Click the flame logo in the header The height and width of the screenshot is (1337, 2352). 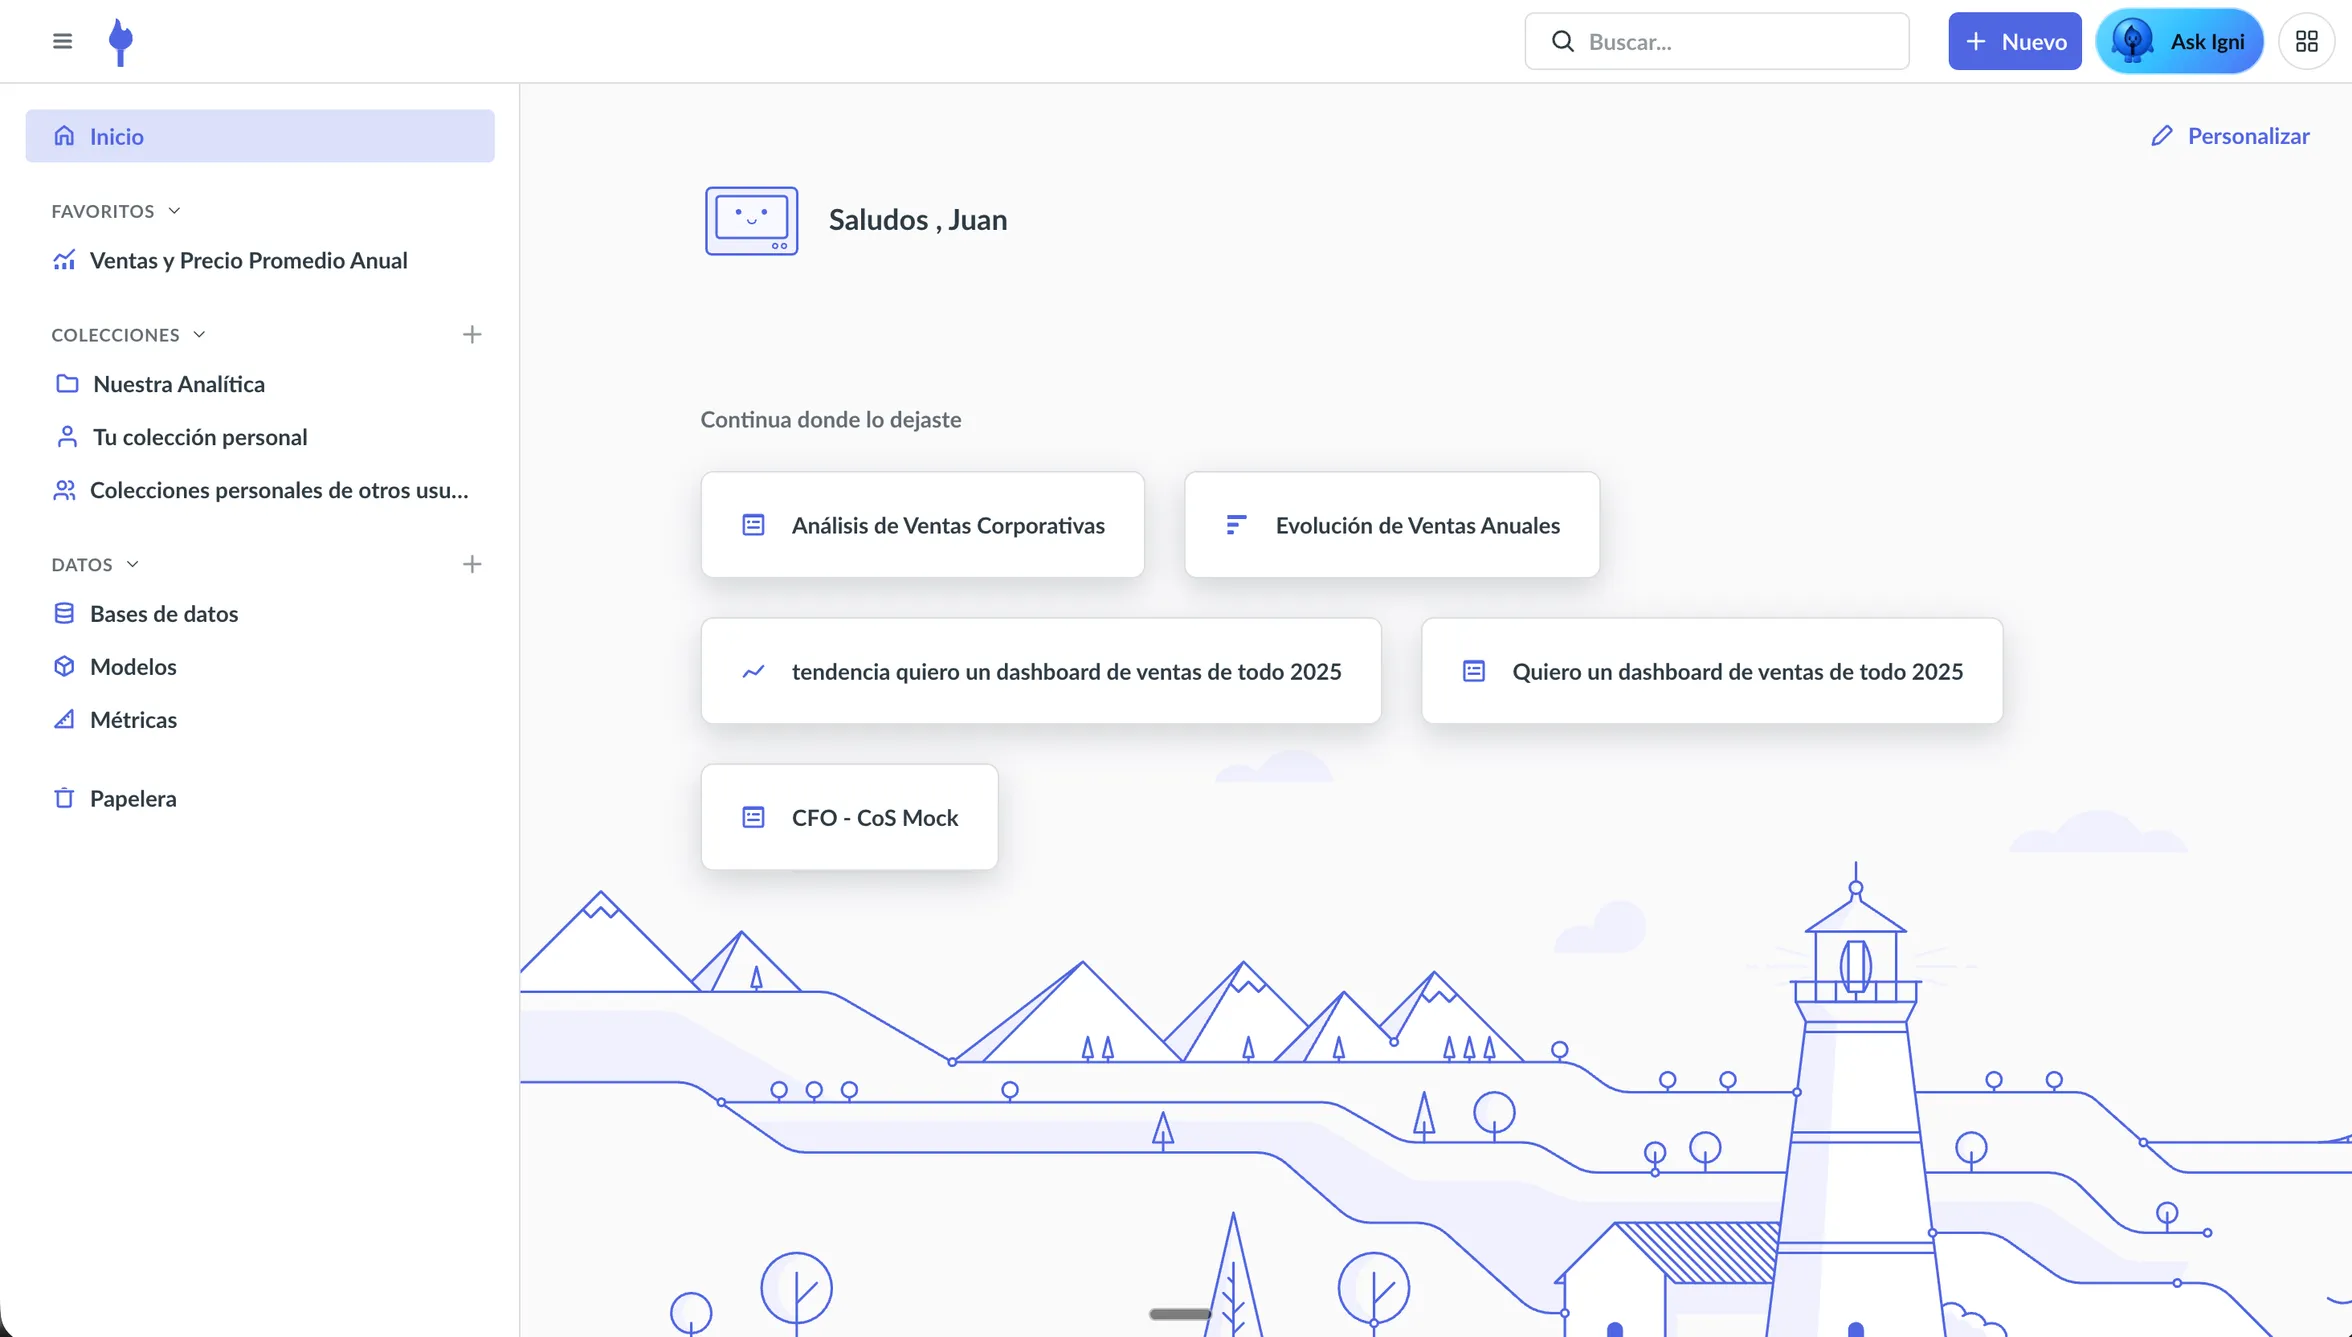120,42
